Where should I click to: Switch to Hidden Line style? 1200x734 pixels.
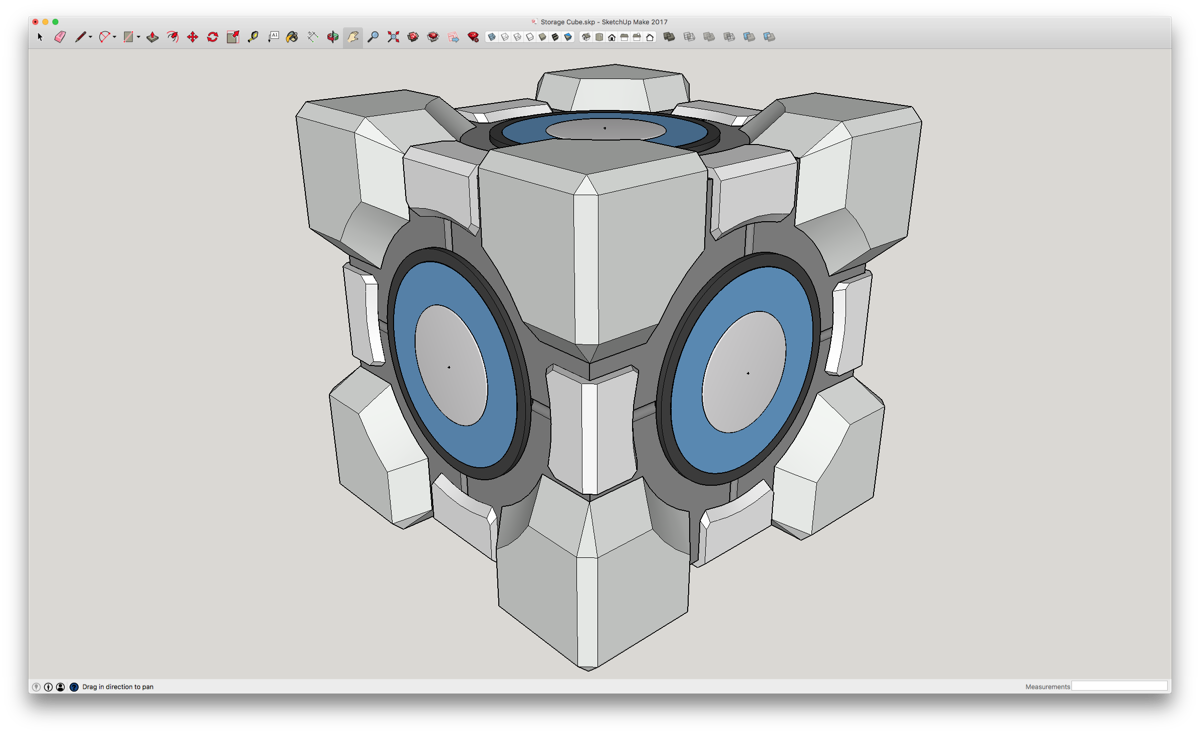(x=530, y=37)
